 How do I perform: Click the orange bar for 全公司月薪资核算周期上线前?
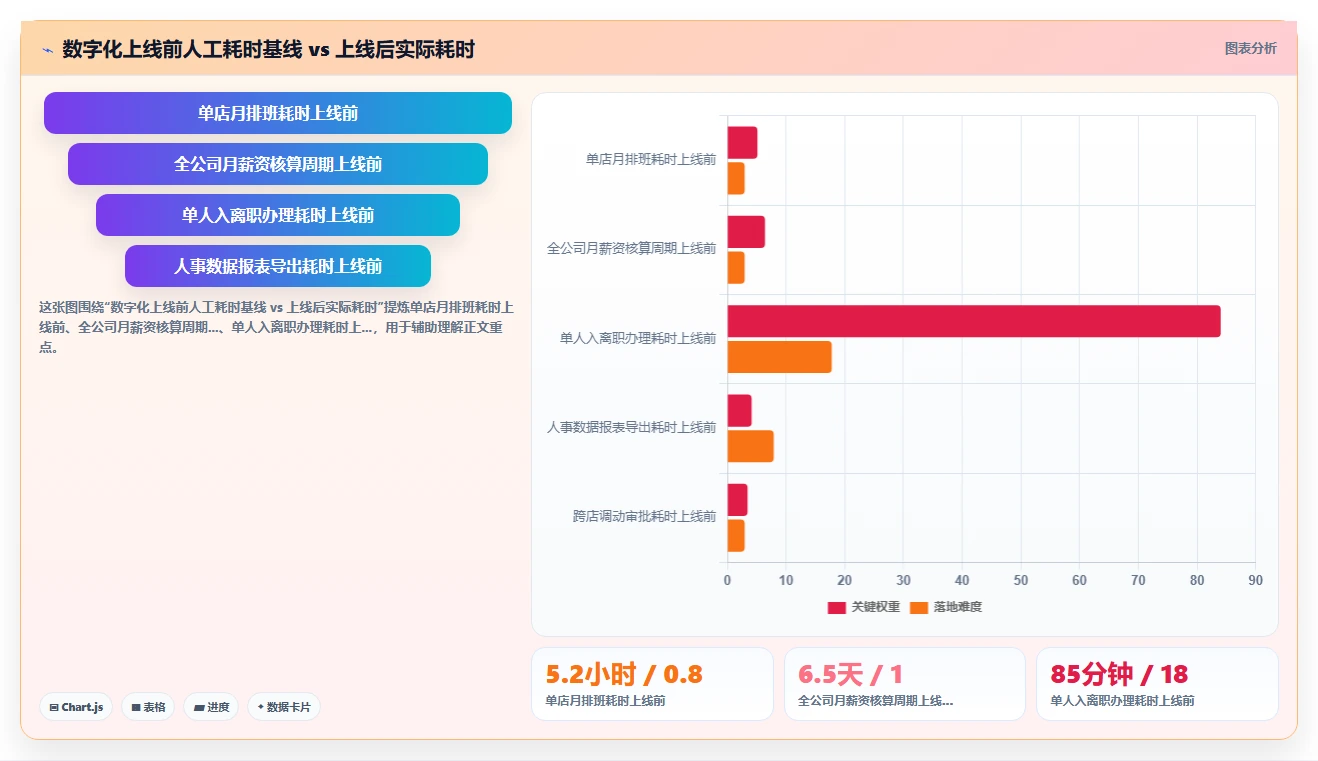736,268
